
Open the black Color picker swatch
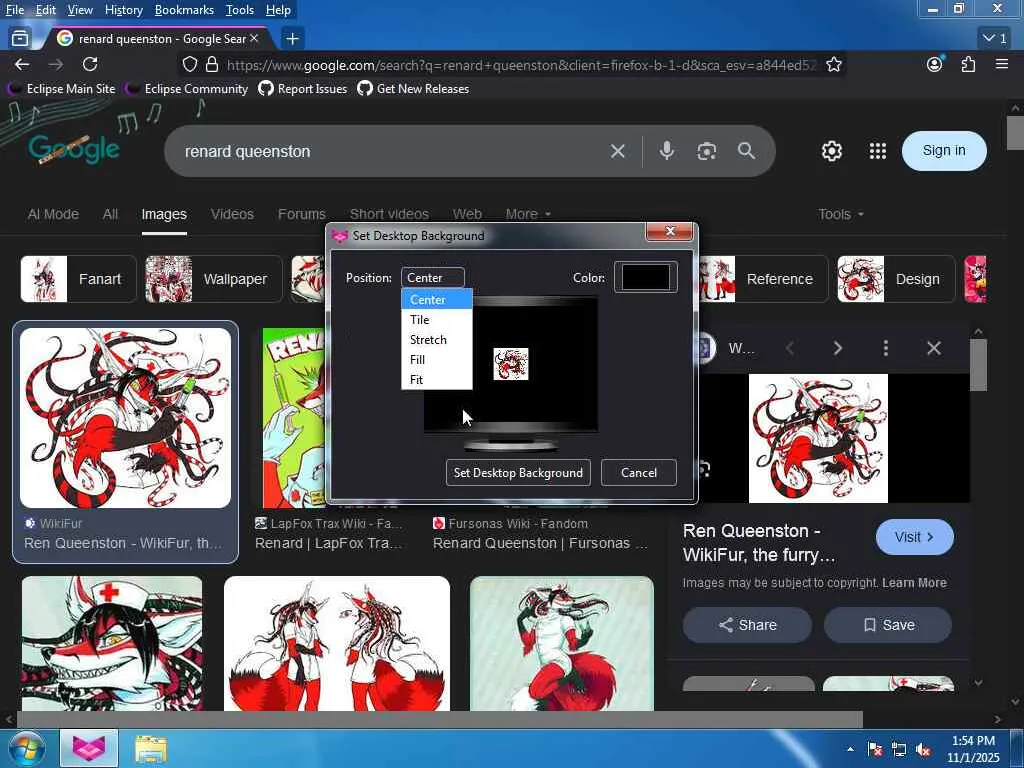tap(645, 278)
